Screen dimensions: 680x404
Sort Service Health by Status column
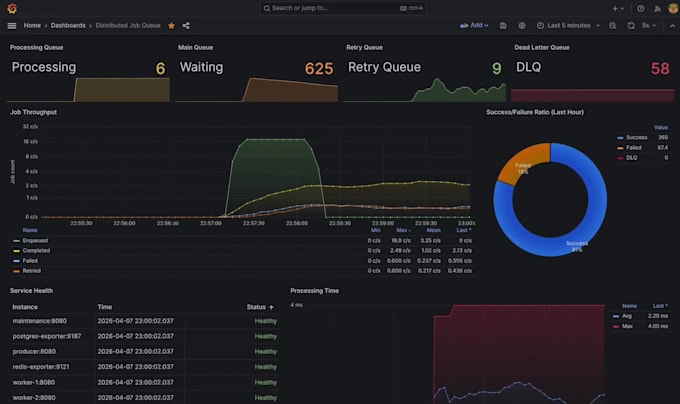pyautogui.click(x=260, y=307)
